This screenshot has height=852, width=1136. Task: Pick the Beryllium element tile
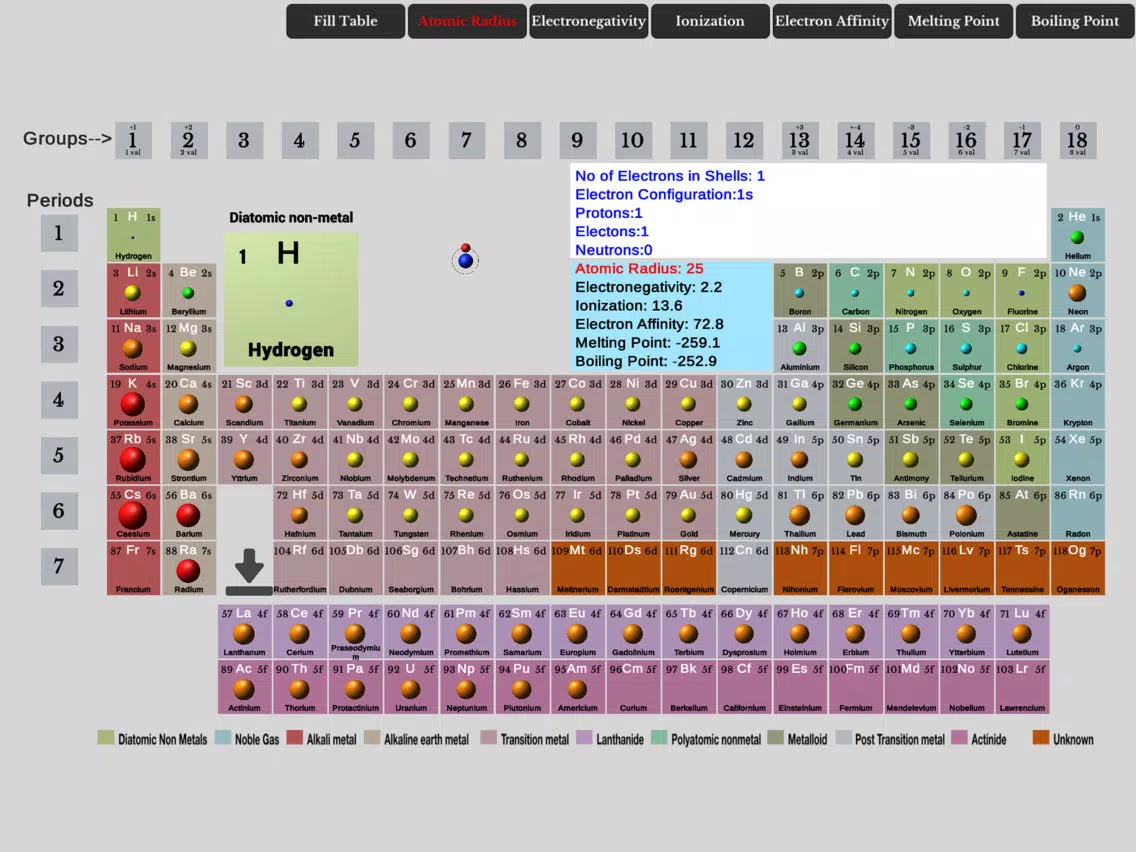[188, 291]
